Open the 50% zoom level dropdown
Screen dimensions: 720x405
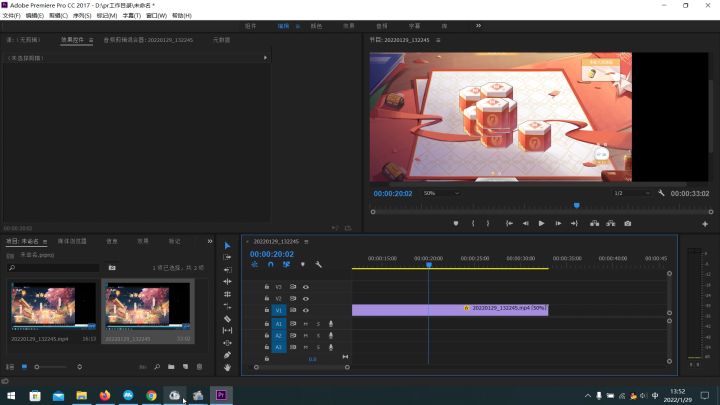(x=441, y=193)
